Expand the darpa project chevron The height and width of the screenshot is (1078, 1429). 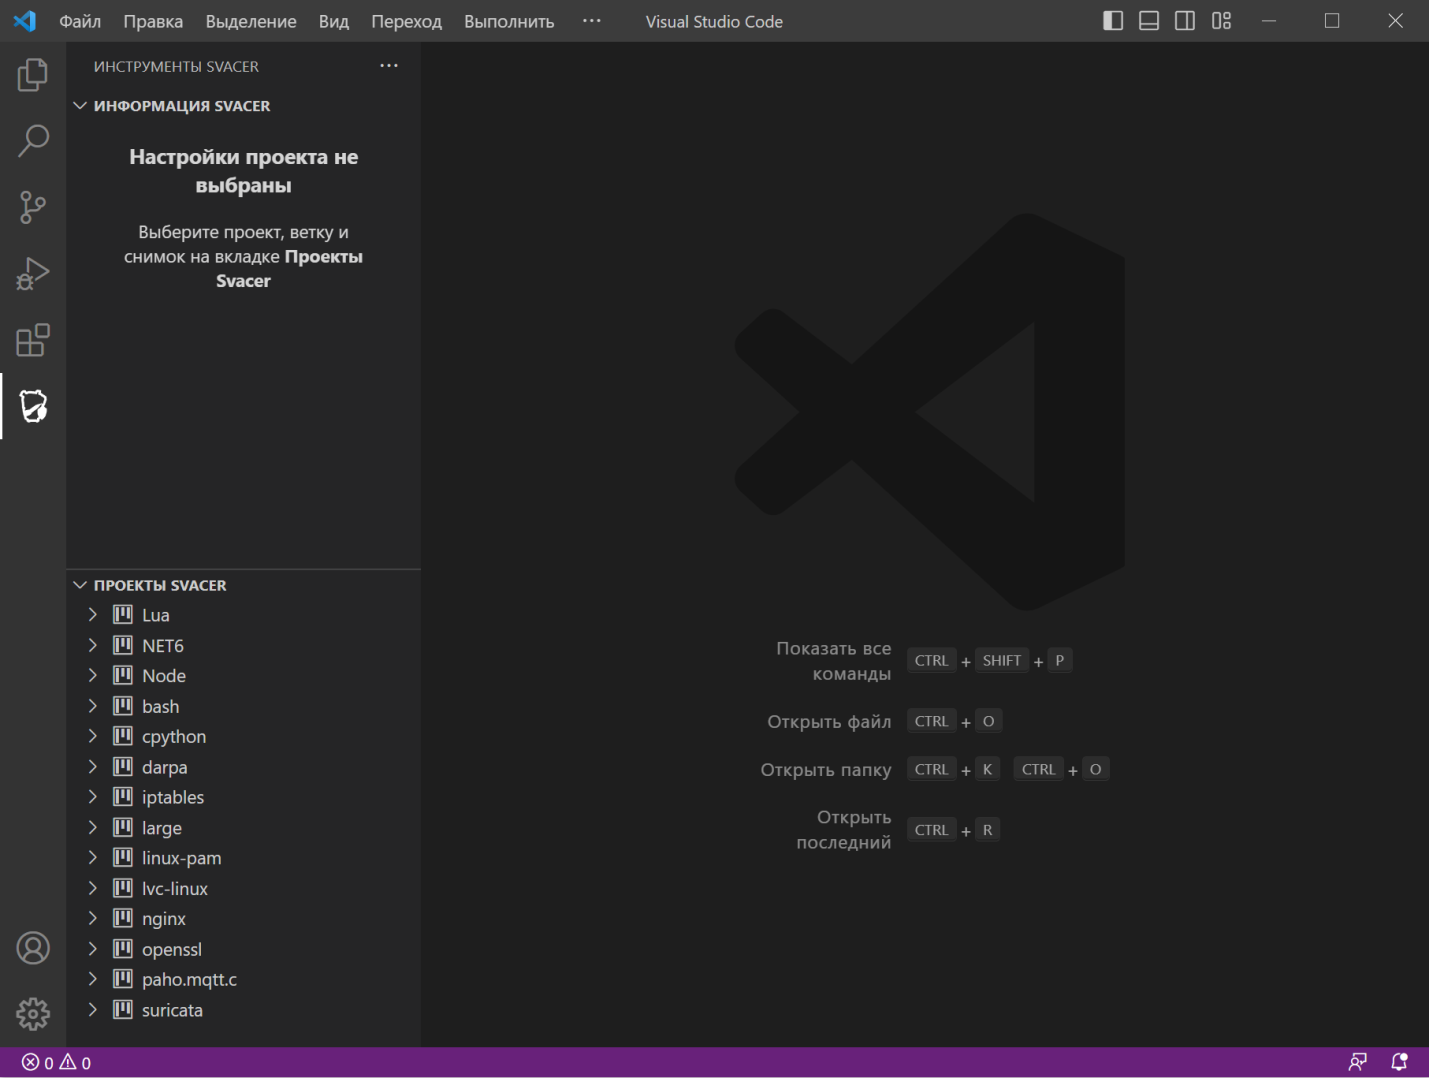93,766
